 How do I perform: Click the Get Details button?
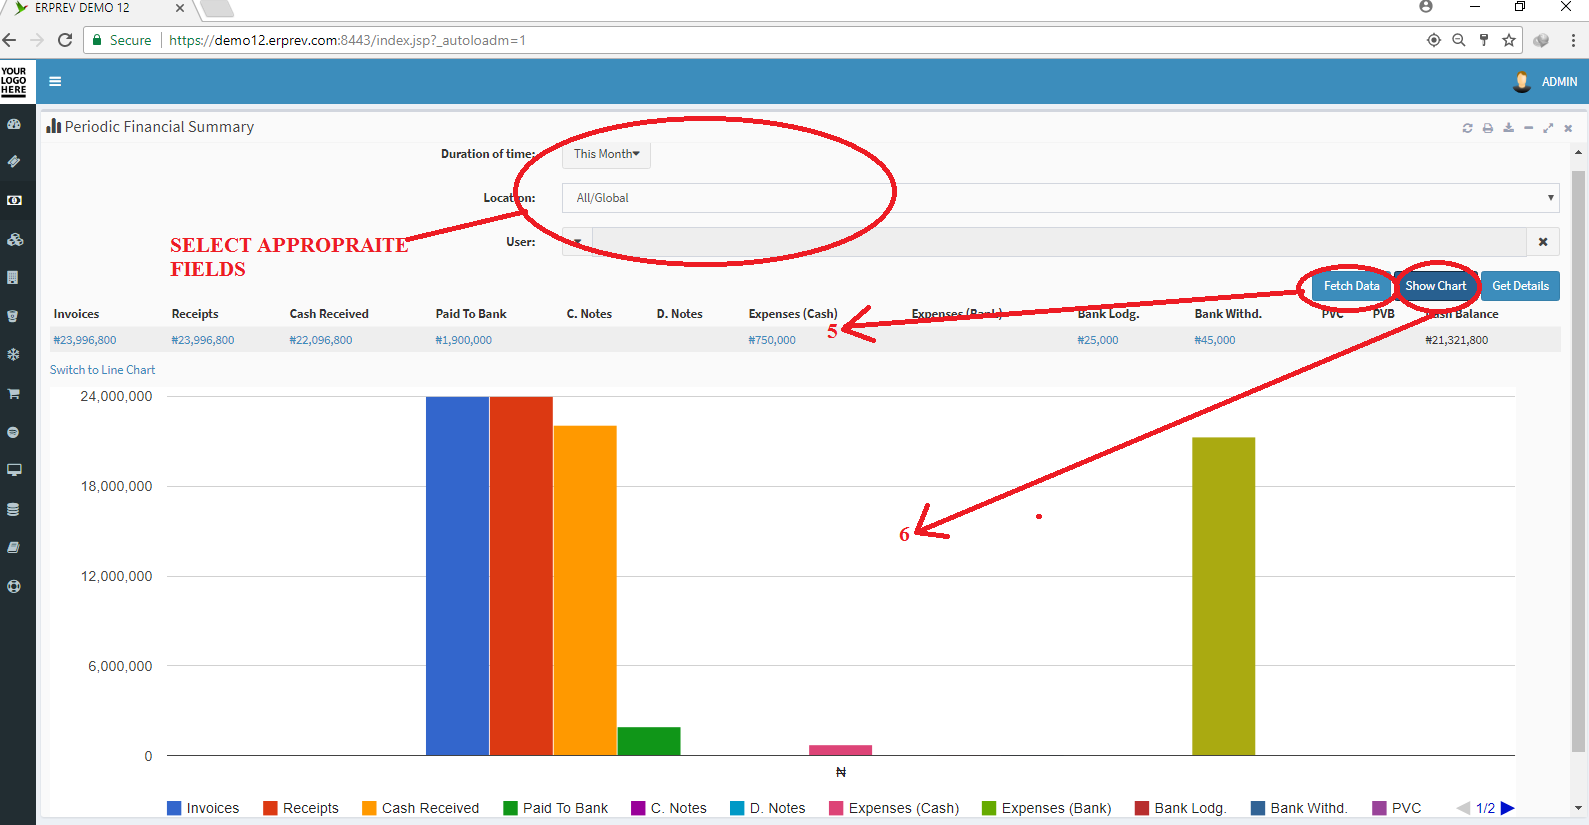(x=1520, y=286)
